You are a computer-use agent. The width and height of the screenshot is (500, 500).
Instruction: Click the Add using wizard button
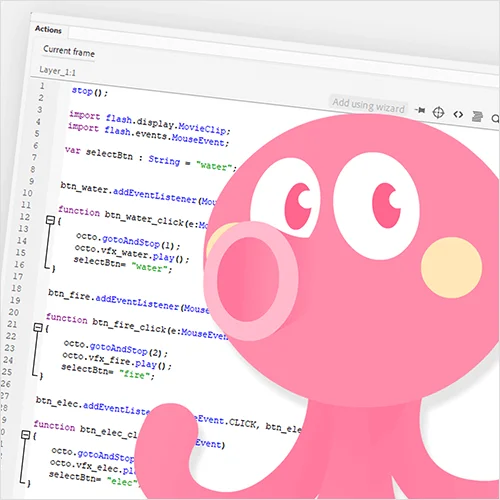[368, 105]
